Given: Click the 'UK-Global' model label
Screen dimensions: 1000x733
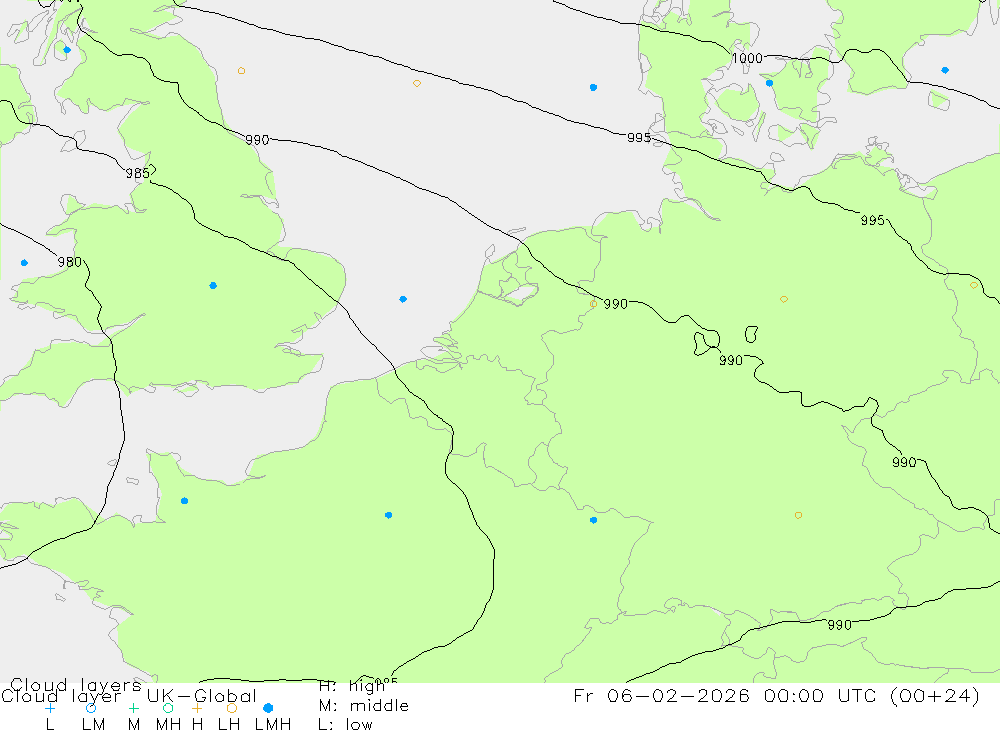Looking at the screenshot, I should (202, 696).
